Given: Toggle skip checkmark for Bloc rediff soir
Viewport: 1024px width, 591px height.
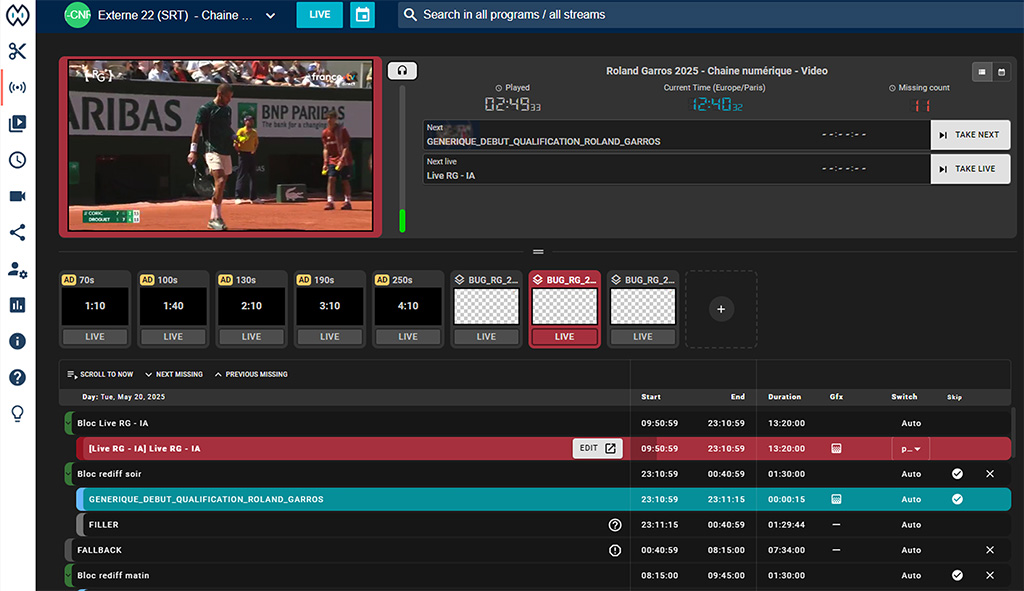Looking at the screenshot, I should click(957, 473).
